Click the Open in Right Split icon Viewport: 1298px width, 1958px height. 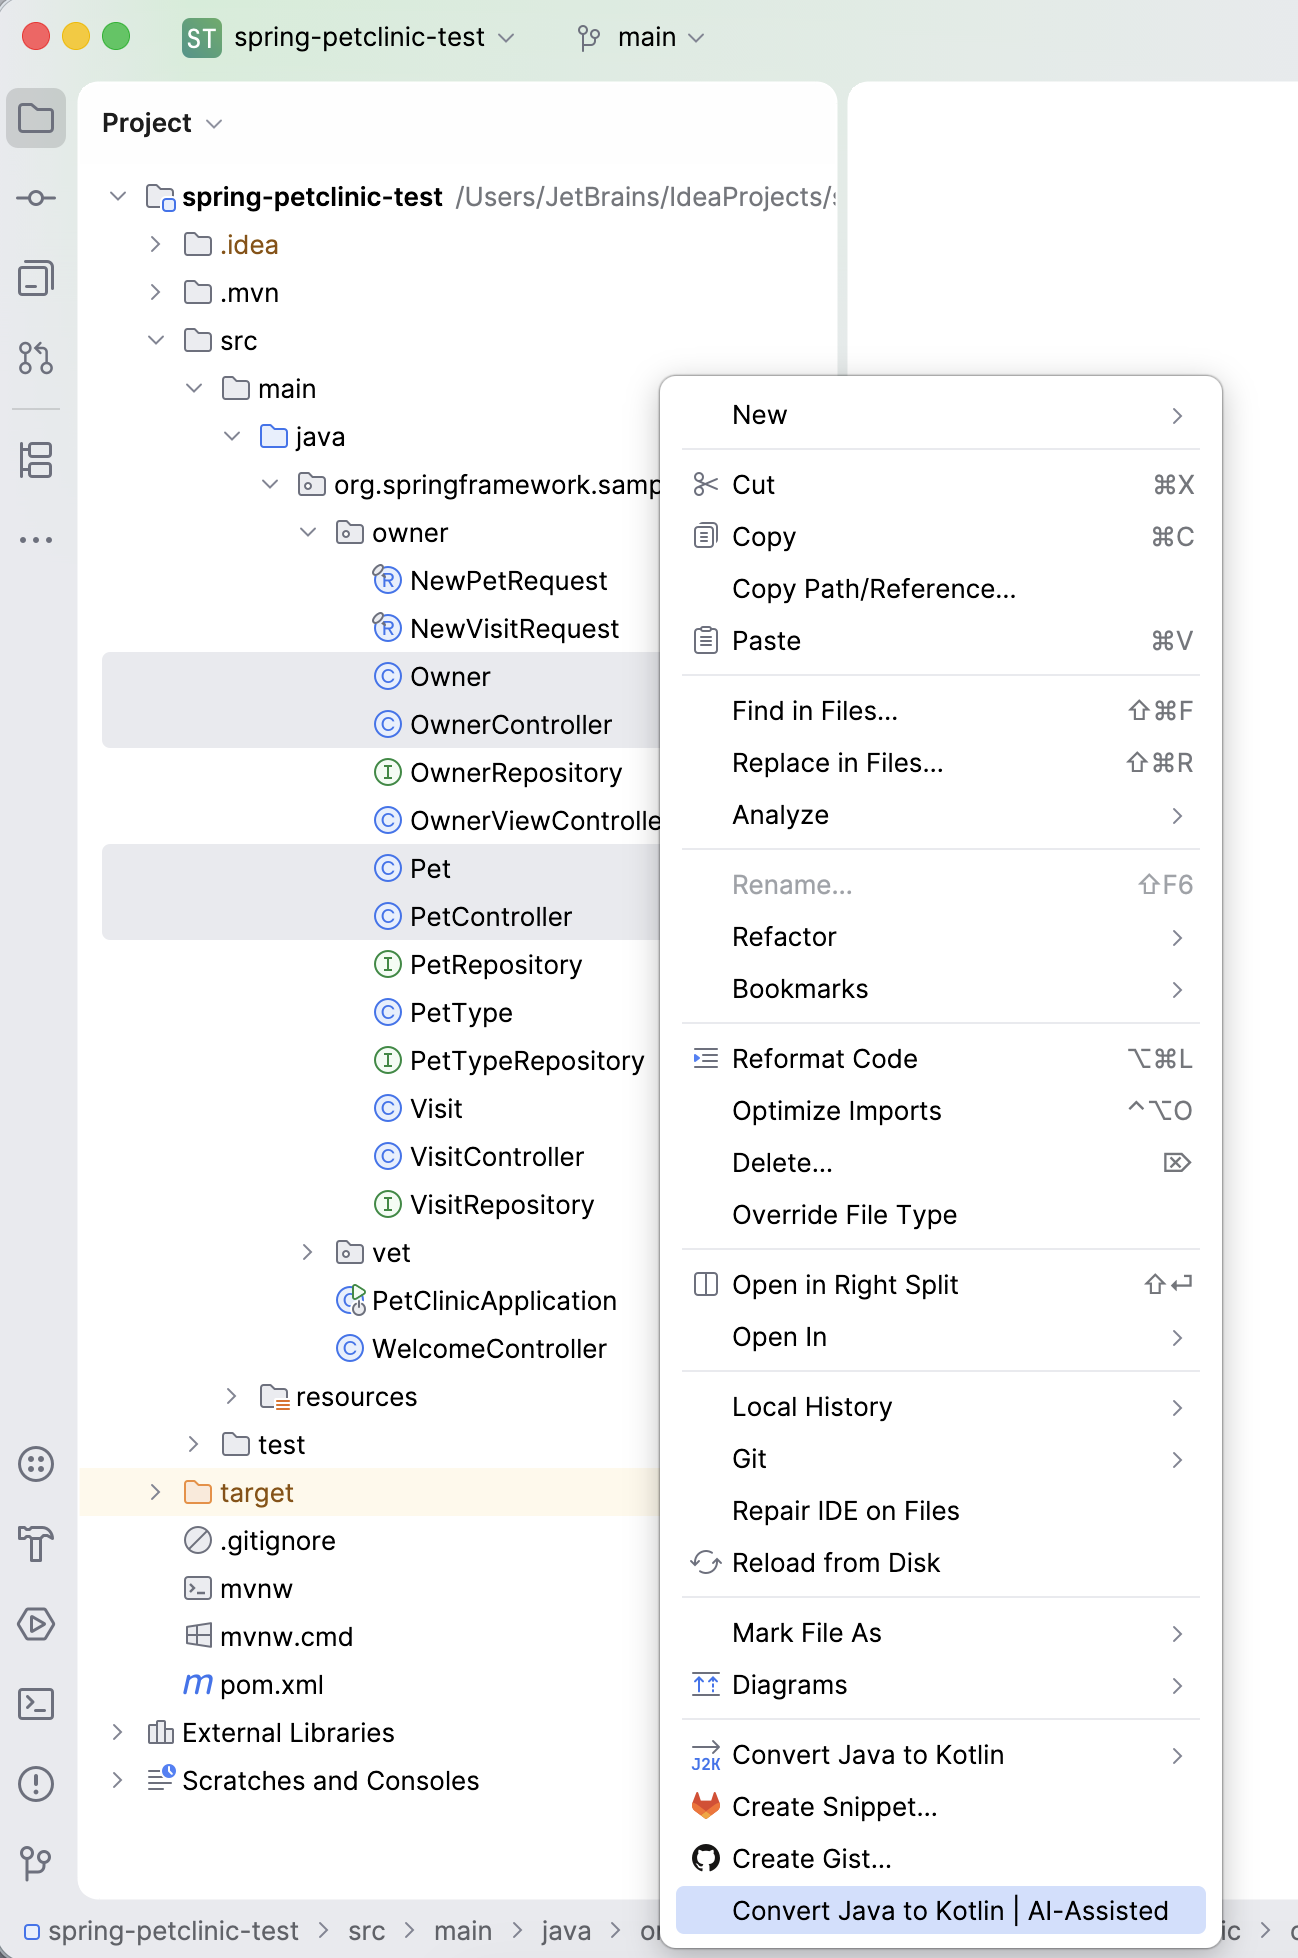point(706,1284)
